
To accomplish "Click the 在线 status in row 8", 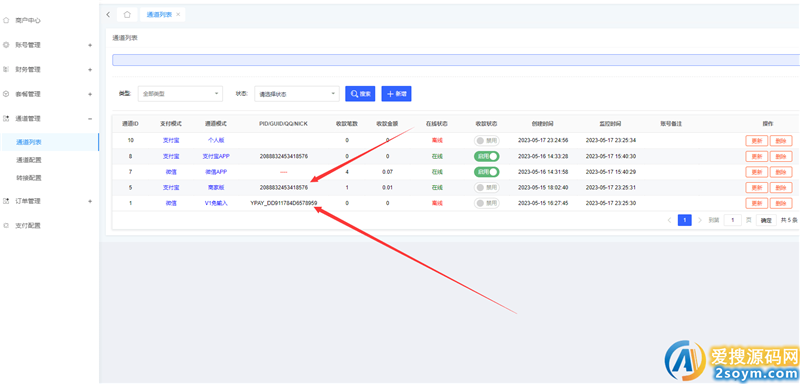I will 437,156.
